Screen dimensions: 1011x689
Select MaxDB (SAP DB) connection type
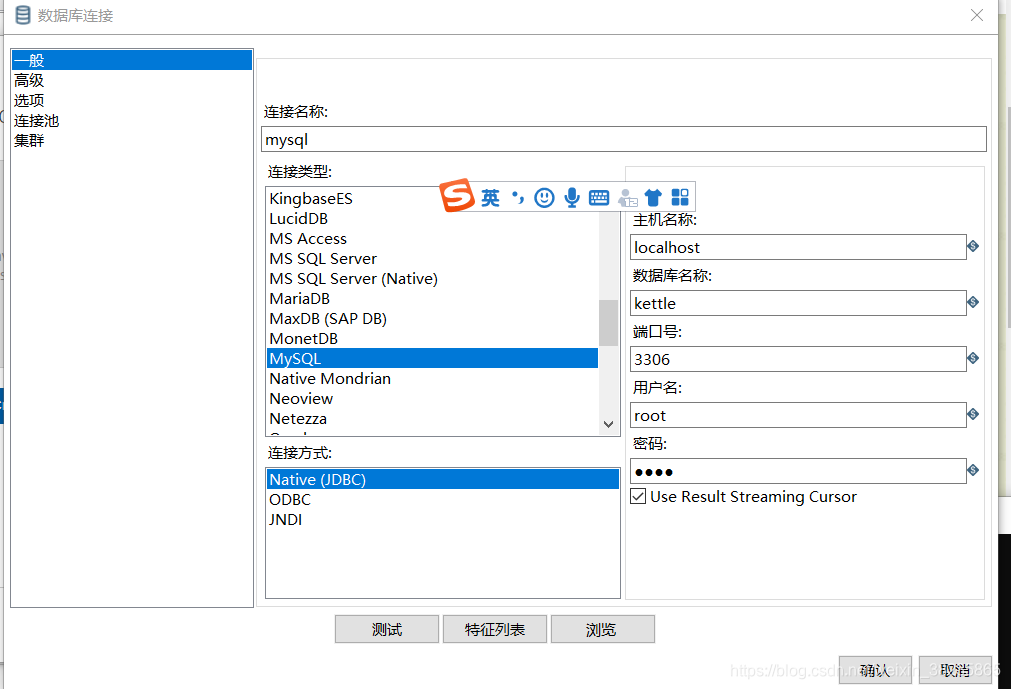[x=432, y=318]
